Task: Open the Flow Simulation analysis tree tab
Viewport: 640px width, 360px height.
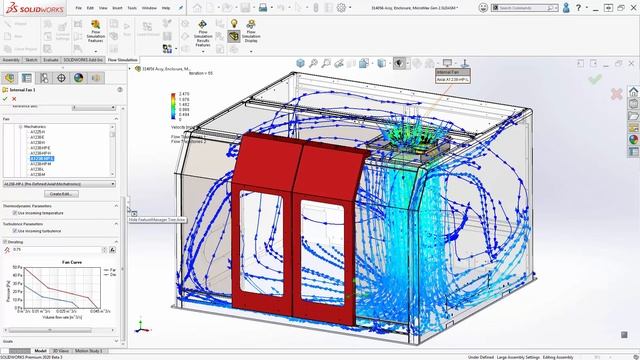Action: pyautogui.click(x=96, y=78)
